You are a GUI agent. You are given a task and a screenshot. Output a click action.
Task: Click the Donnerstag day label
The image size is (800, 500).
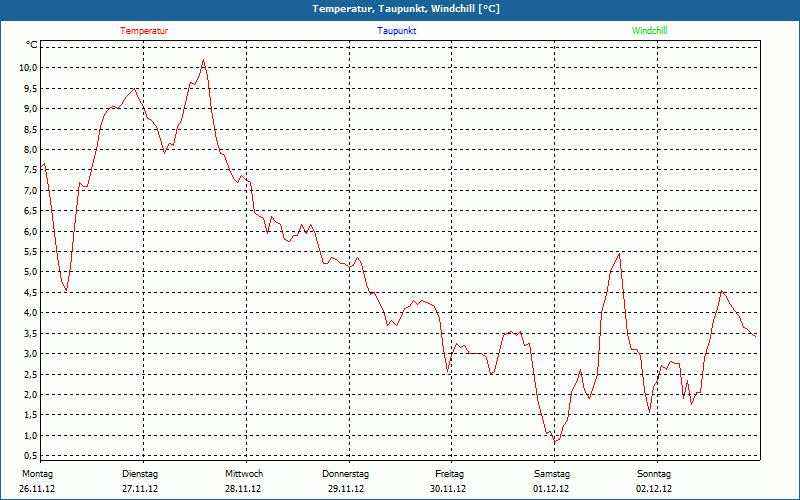tap(345, 474)
